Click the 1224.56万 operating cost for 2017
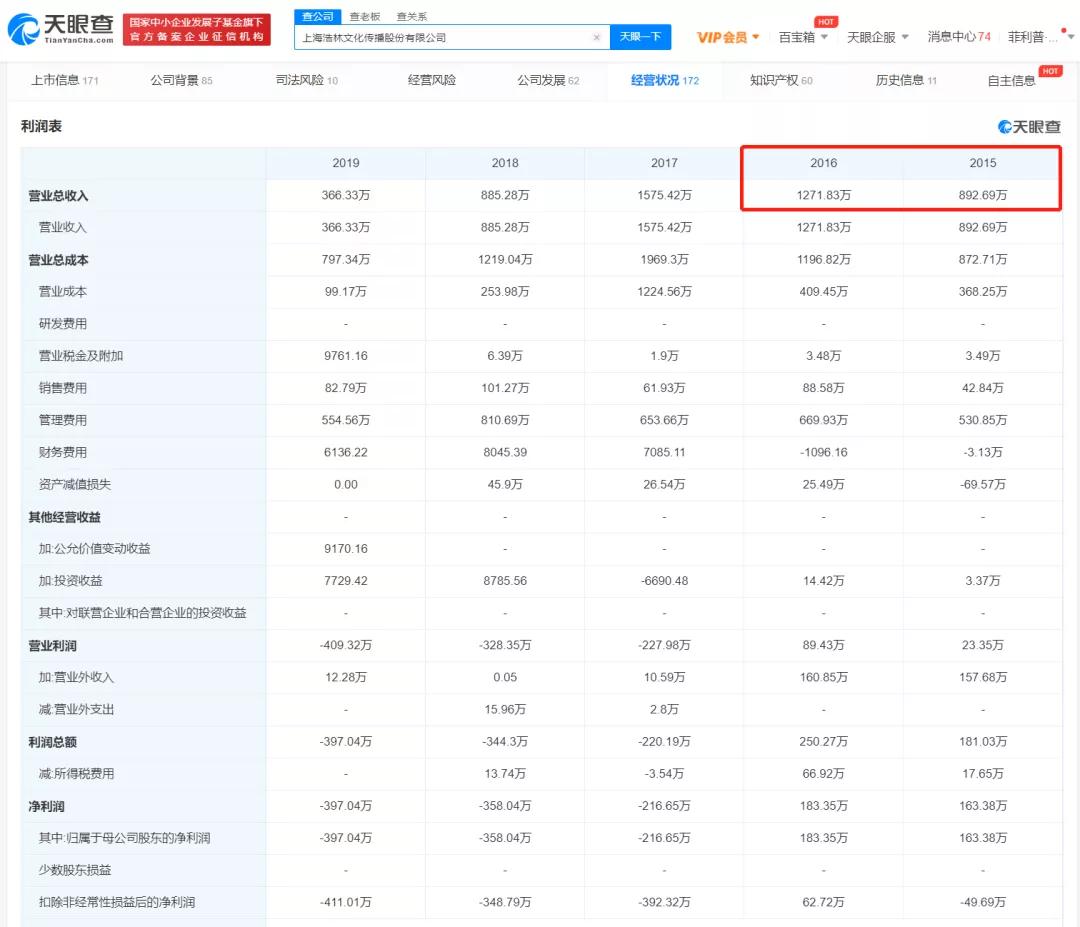This screenshot has width=1080, height=927. [x=664, y=291]
